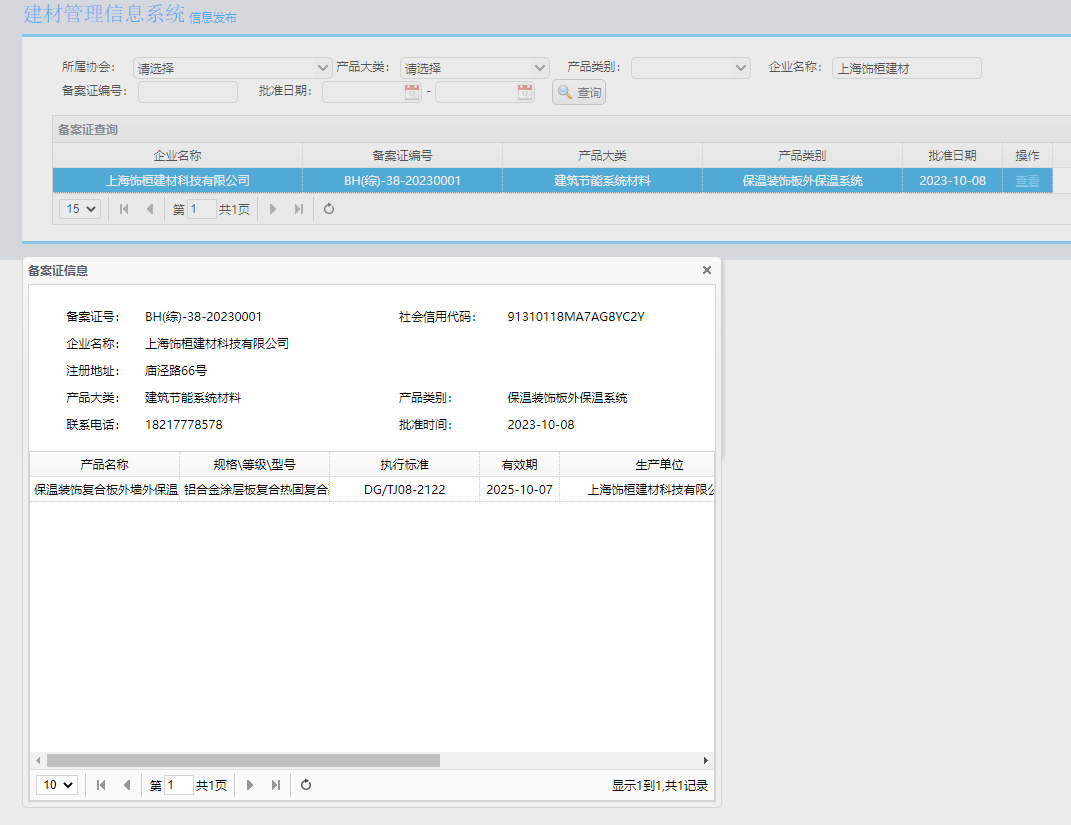This screenshot has width=1071, height=825.
Task: Click the 批准日期 end date field
Action: (484, 92)
